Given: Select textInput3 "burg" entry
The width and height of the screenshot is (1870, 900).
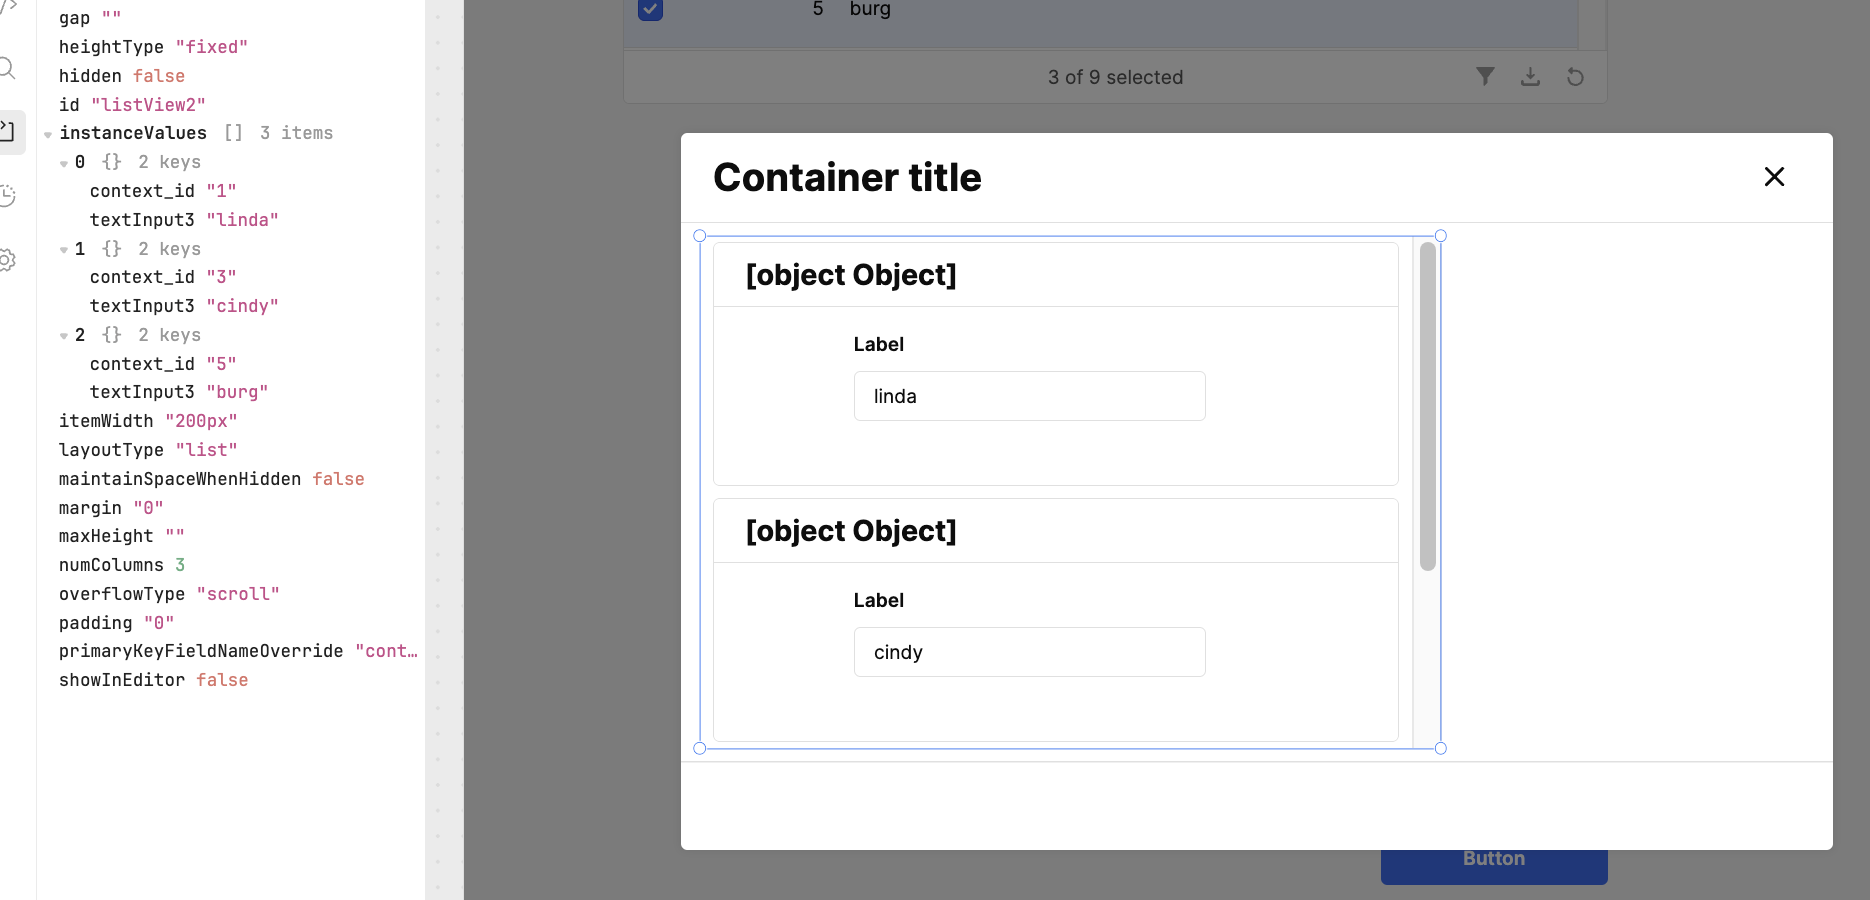Looking at the screenshot, I should coord(179,392).
